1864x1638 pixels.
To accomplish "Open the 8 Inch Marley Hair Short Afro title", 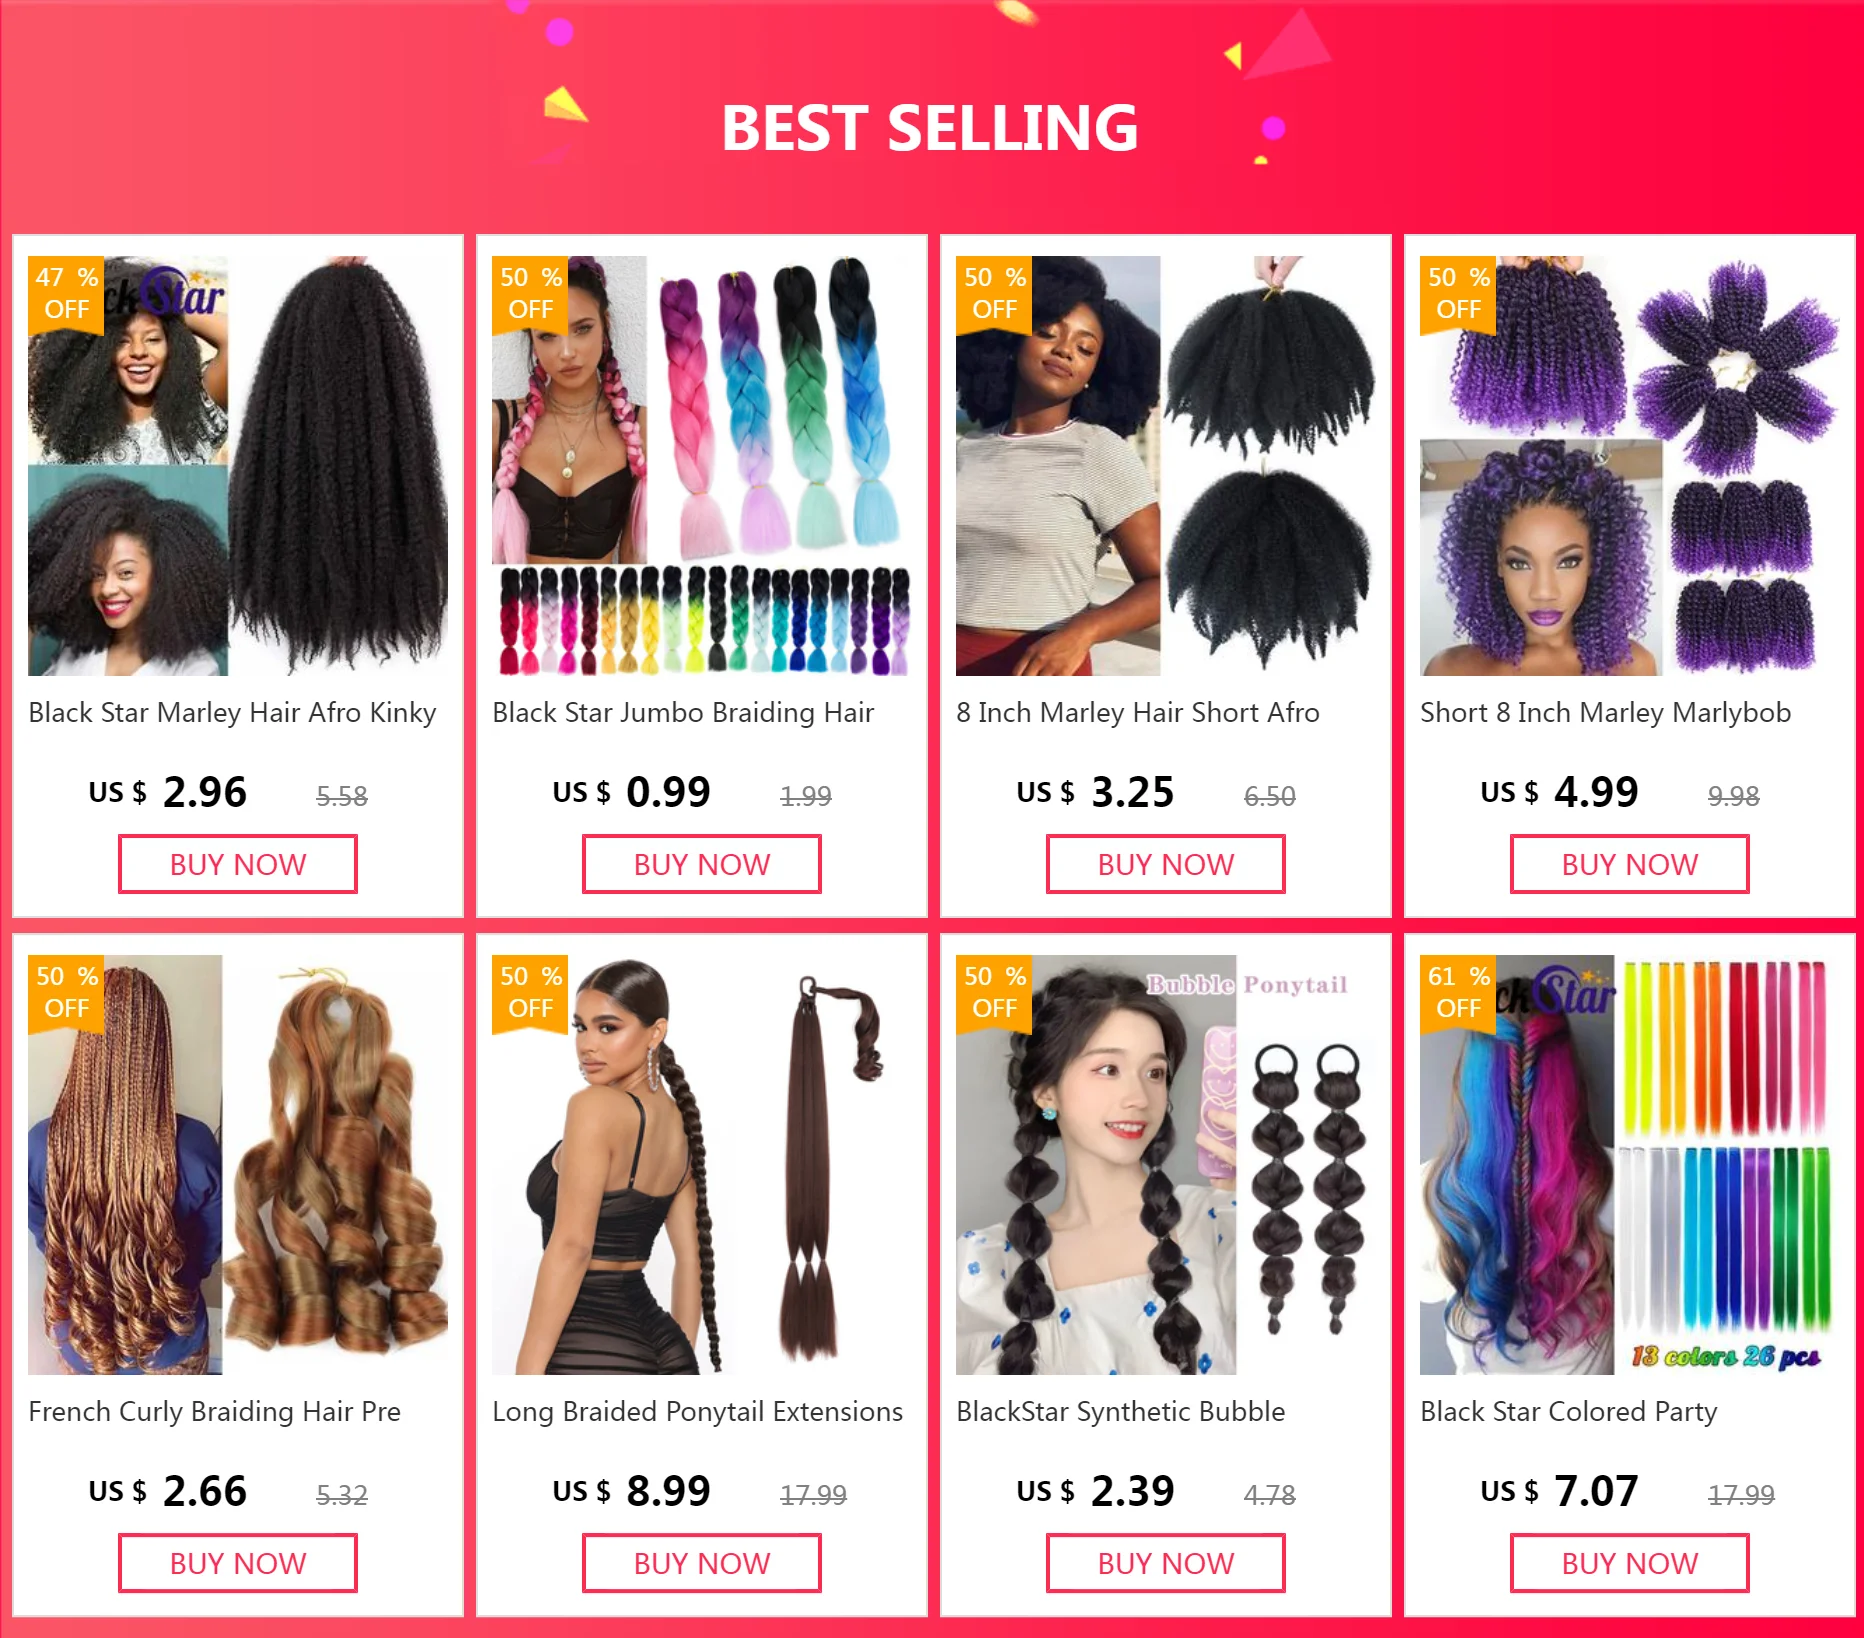I will coord(1138,712).
